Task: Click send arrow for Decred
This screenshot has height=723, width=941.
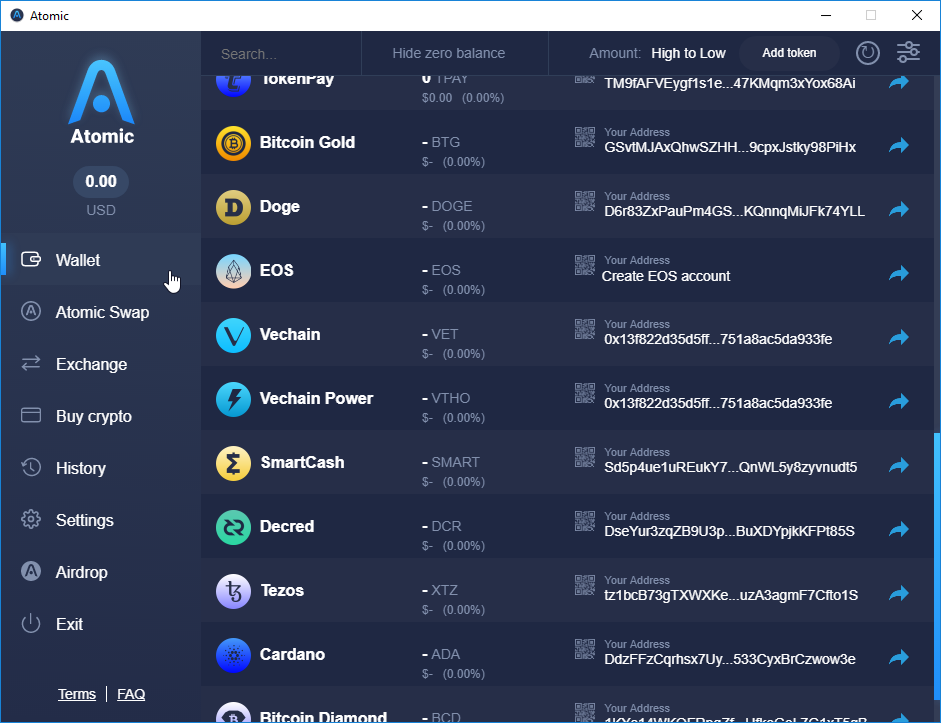Action: (x=898, y=529)
